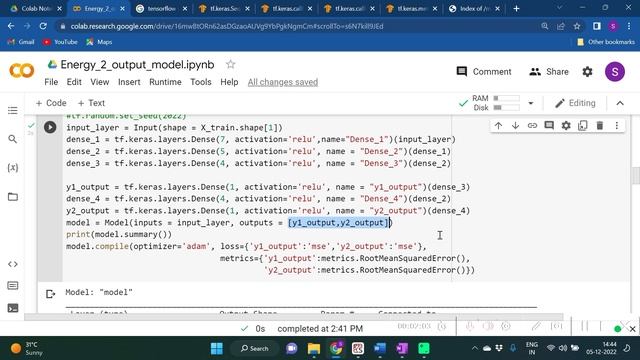Open YouTube bookmark
This screenshot has width=640, height=360.
60,42
